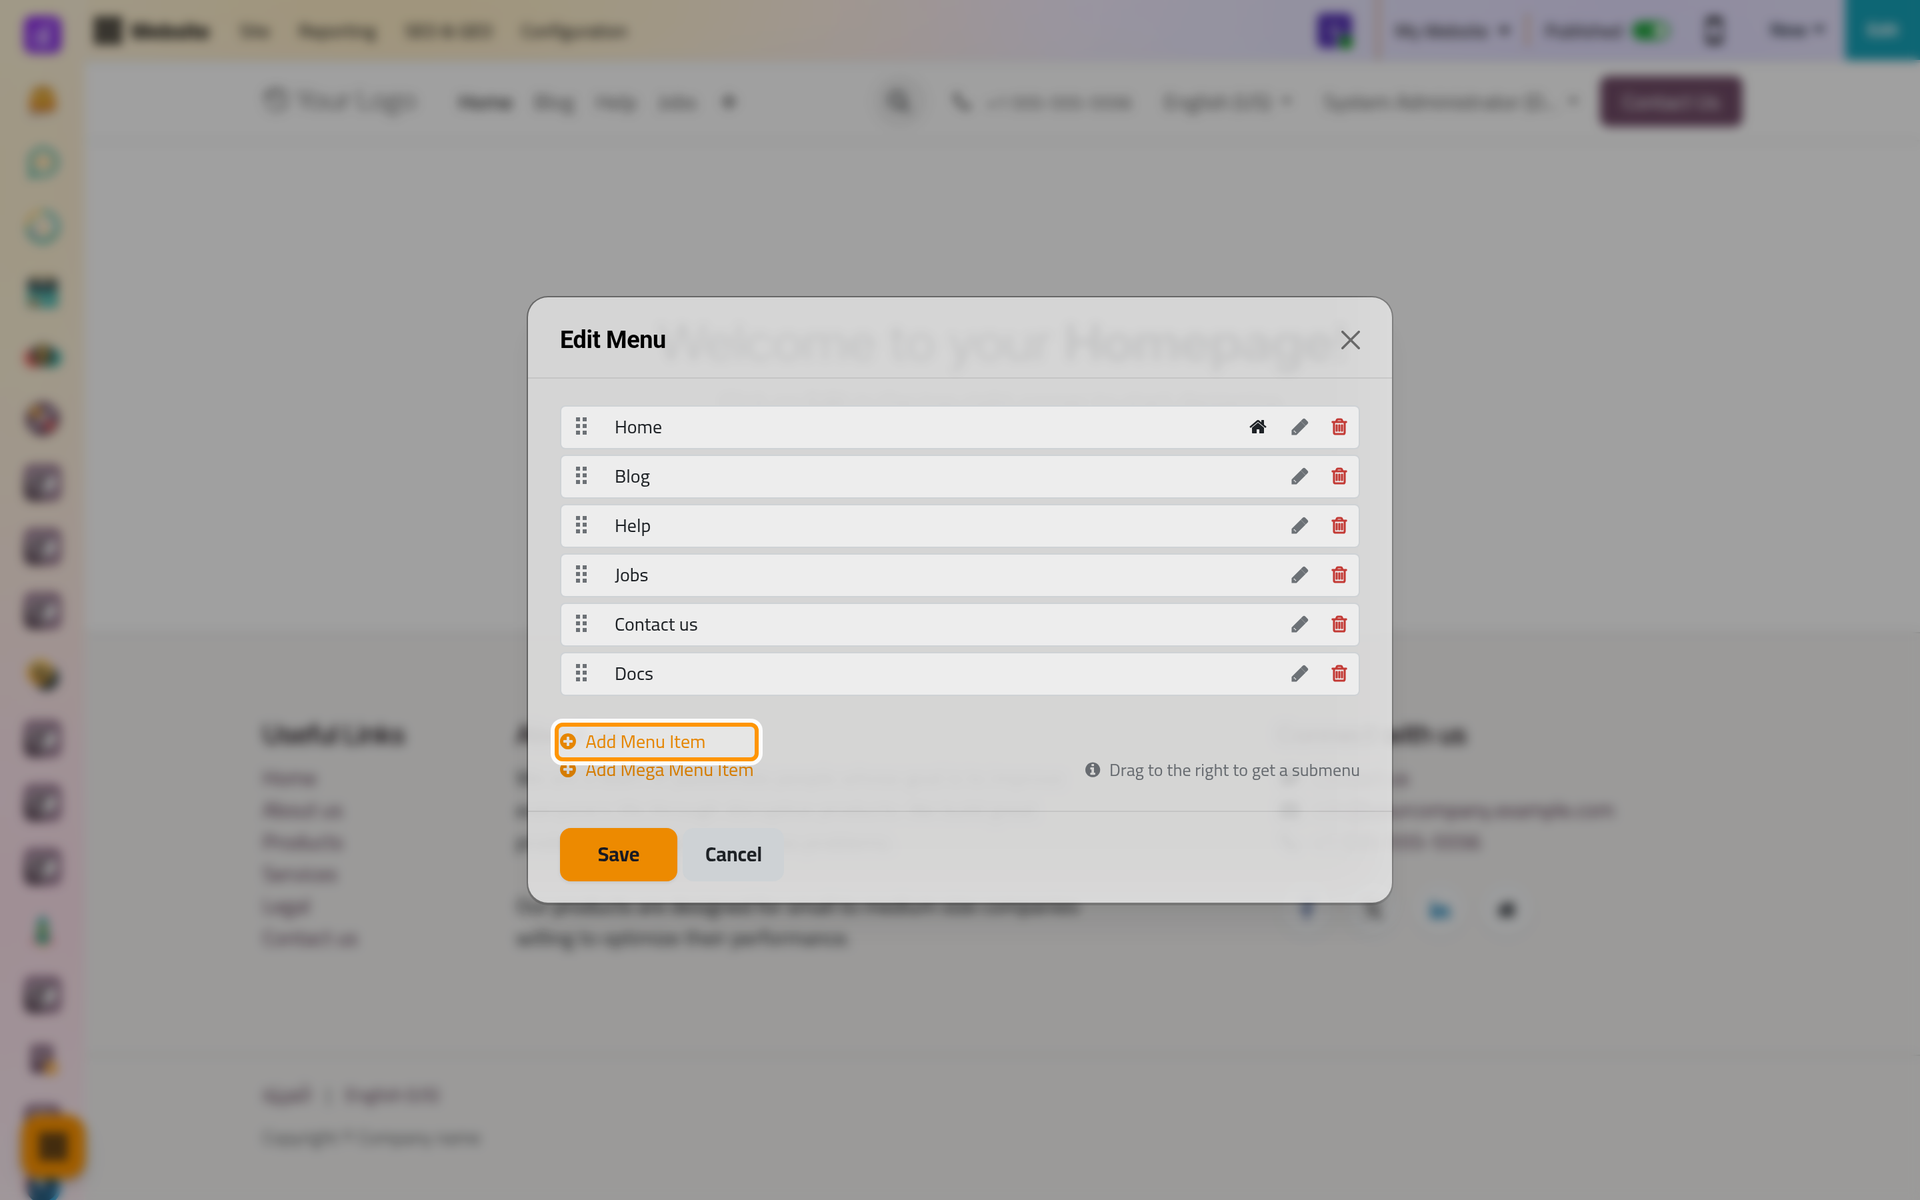
Task: Click the info icon beside drag hint
Action: point(1092,770)
